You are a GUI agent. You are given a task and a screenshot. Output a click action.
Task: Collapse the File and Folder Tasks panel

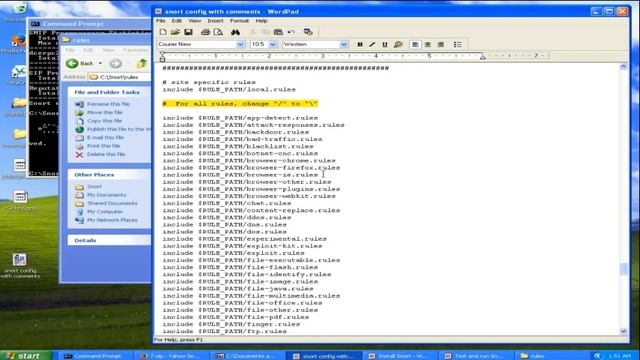click(109, 92)
